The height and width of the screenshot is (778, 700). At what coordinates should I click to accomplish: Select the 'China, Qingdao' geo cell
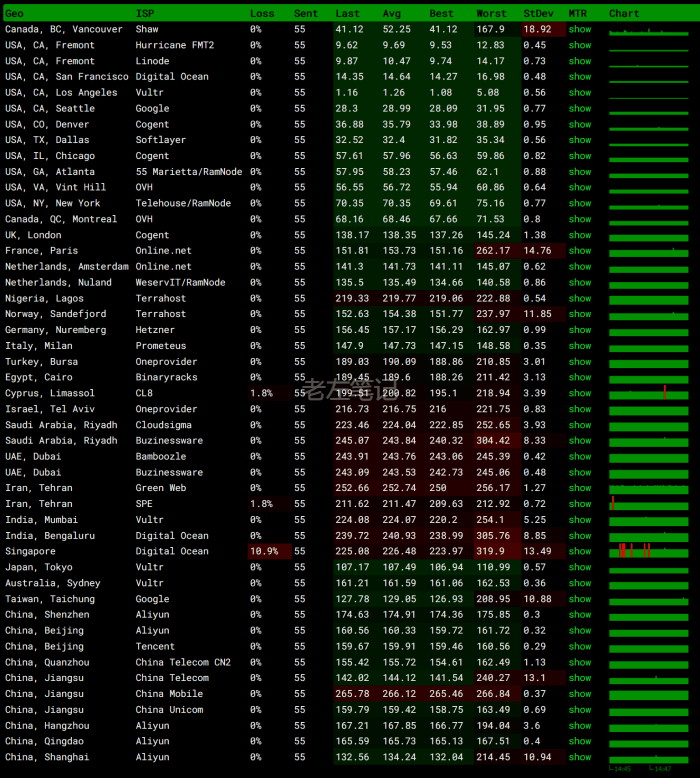tap(44, 741)
